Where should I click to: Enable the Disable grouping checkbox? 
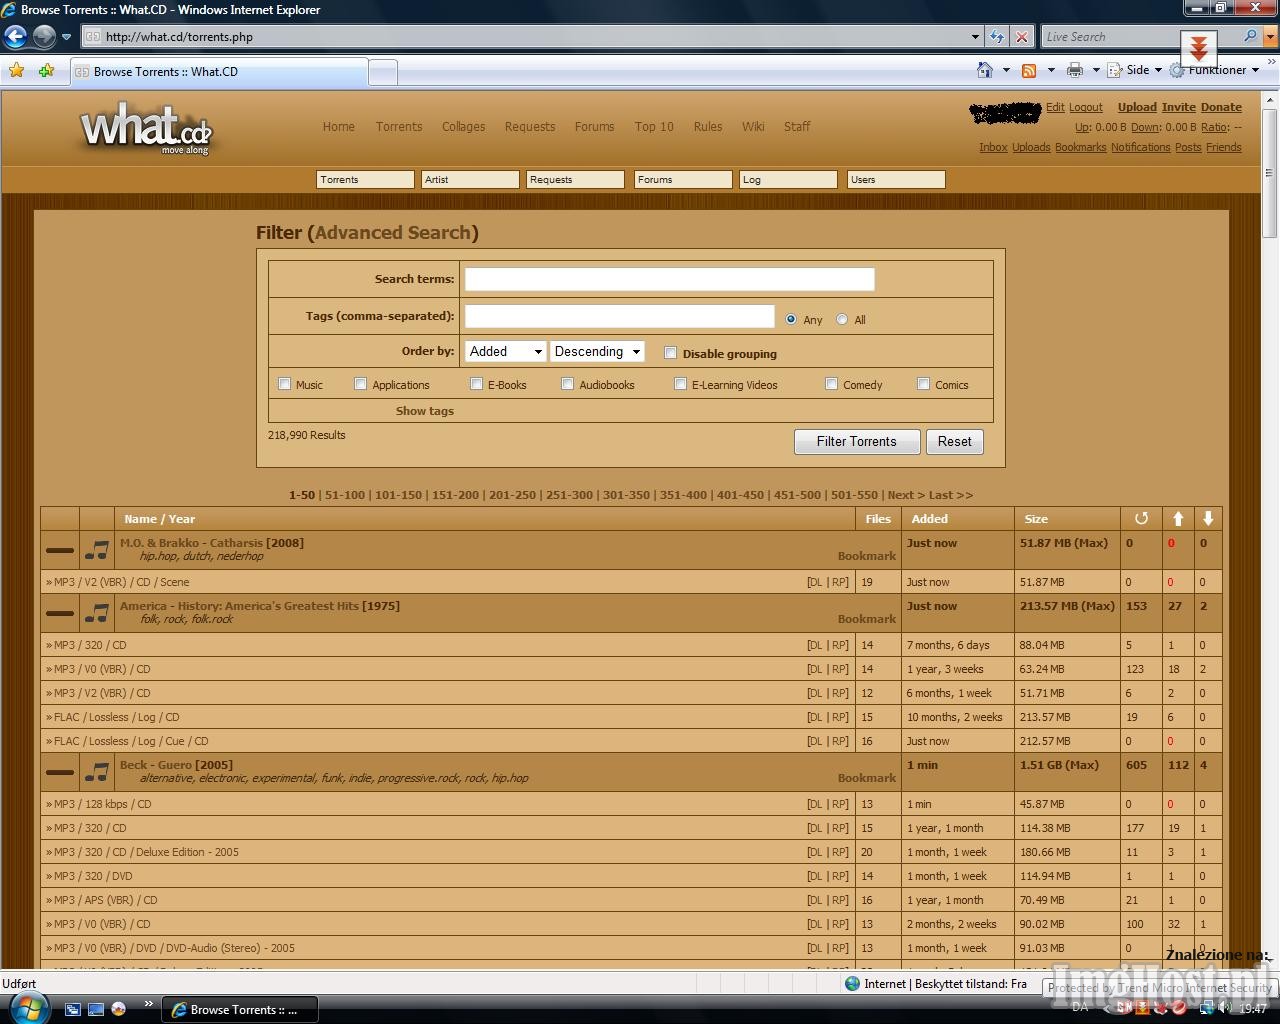(671, 353)
